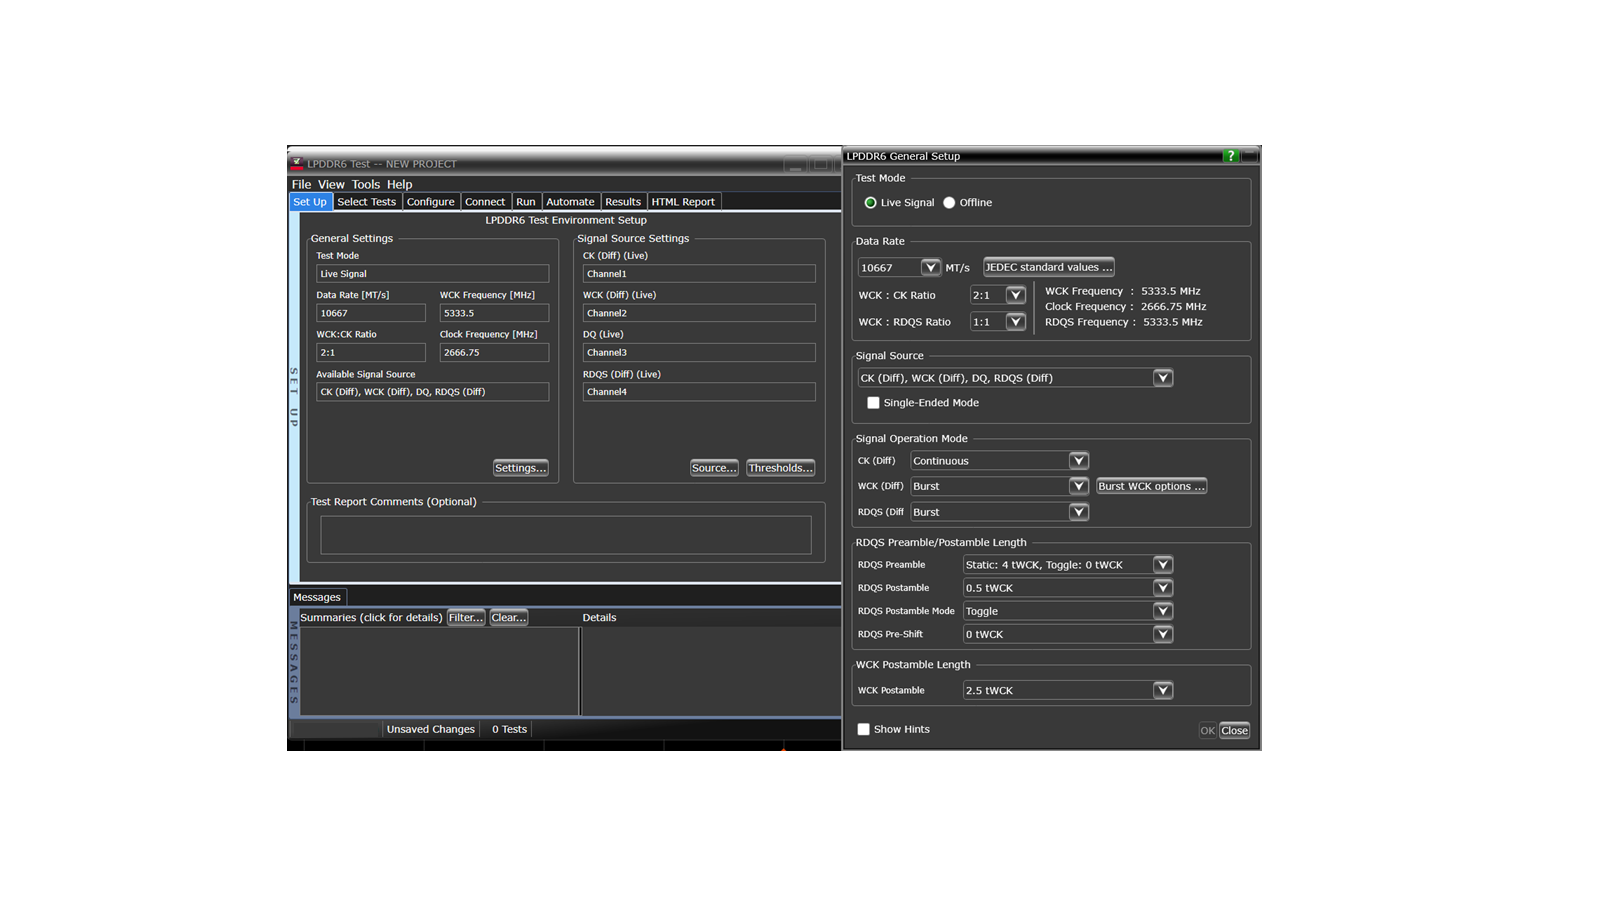Toggle the Show Hints checkbox

click(864, 729)
